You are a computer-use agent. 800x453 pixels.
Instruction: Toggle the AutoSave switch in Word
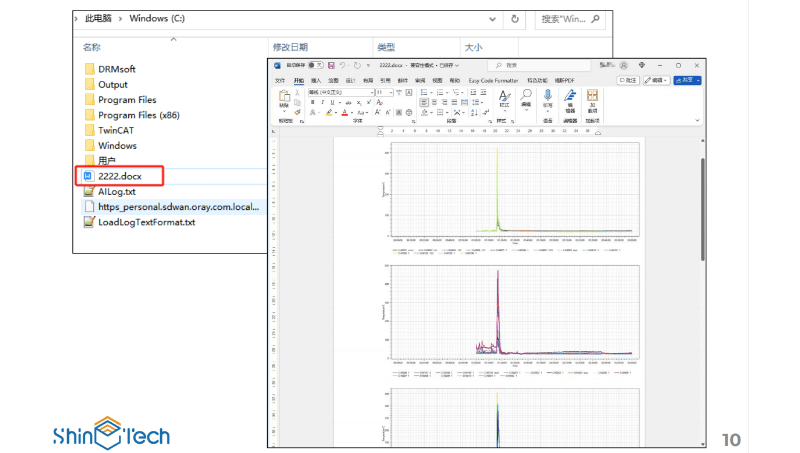(x=316, y=65)
